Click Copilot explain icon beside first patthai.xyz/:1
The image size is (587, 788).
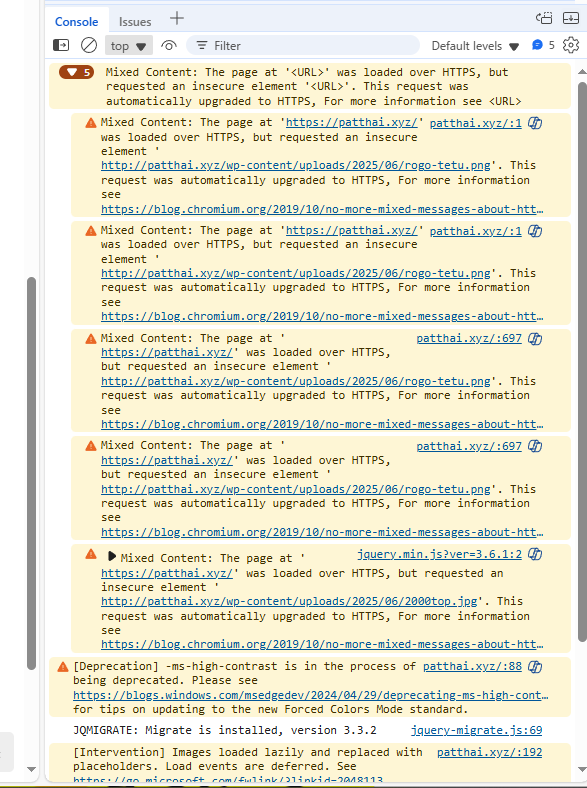(535, 123)
